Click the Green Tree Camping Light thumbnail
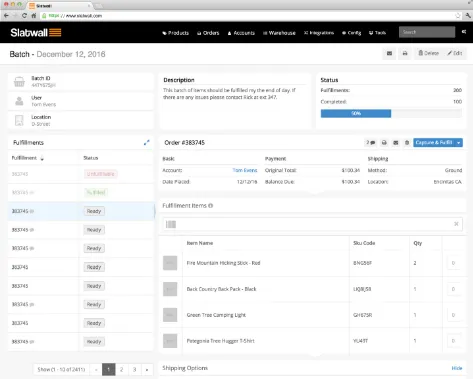Screen dimensions: 473x379 pos(170,315)
